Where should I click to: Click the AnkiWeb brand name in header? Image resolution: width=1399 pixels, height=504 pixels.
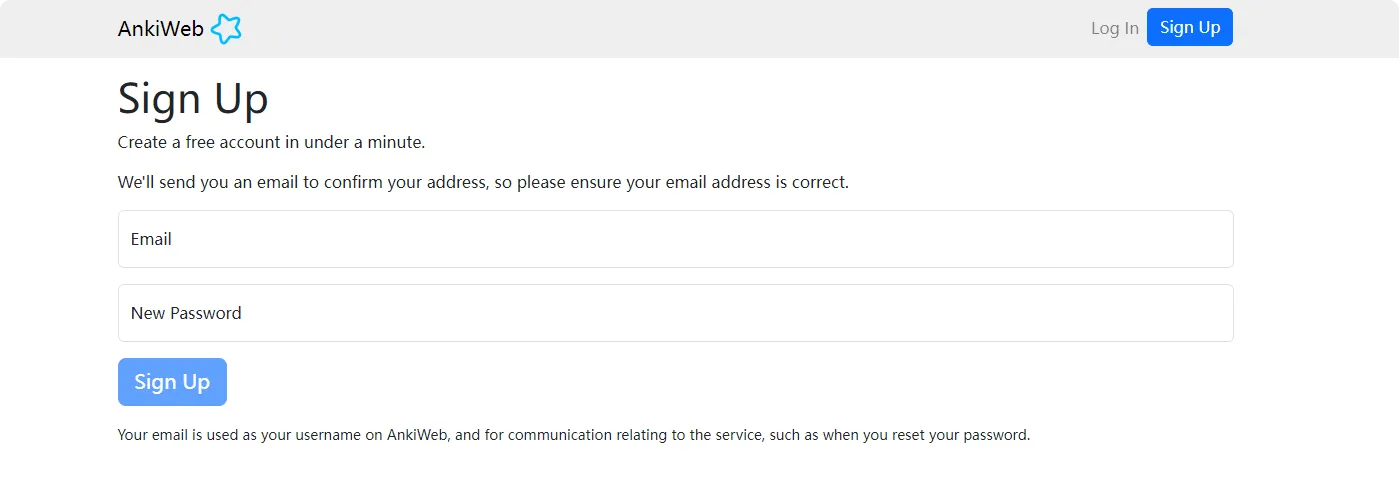pos(160,29)
